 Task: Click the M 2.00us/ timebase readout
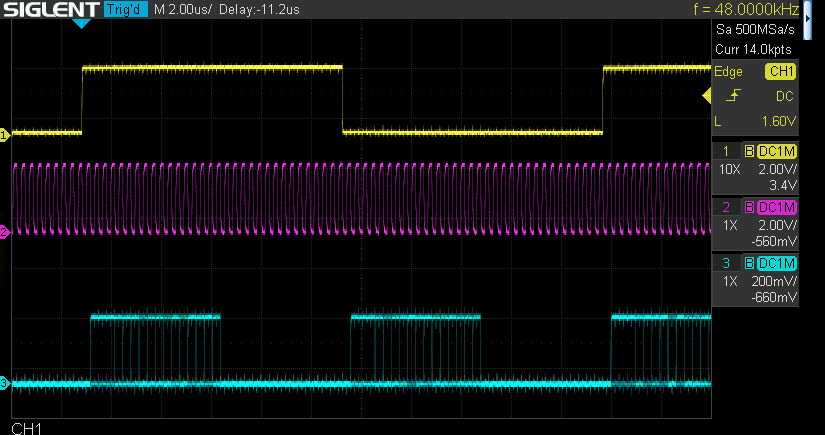click(183, 10)
